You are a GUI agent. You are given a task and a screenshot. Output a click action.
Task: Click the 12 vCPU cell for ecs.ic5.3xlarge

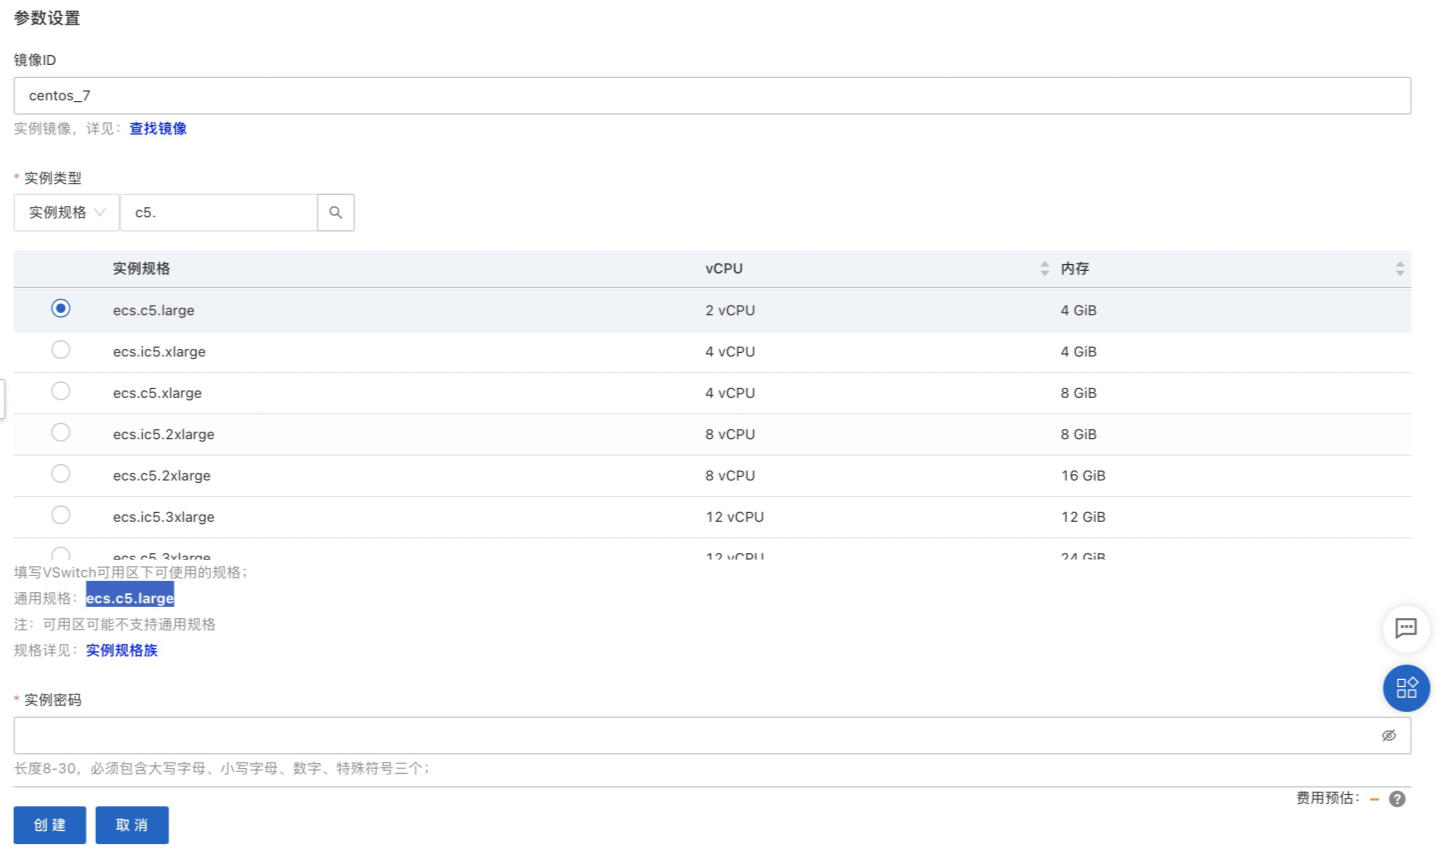(x=735, y=517)
